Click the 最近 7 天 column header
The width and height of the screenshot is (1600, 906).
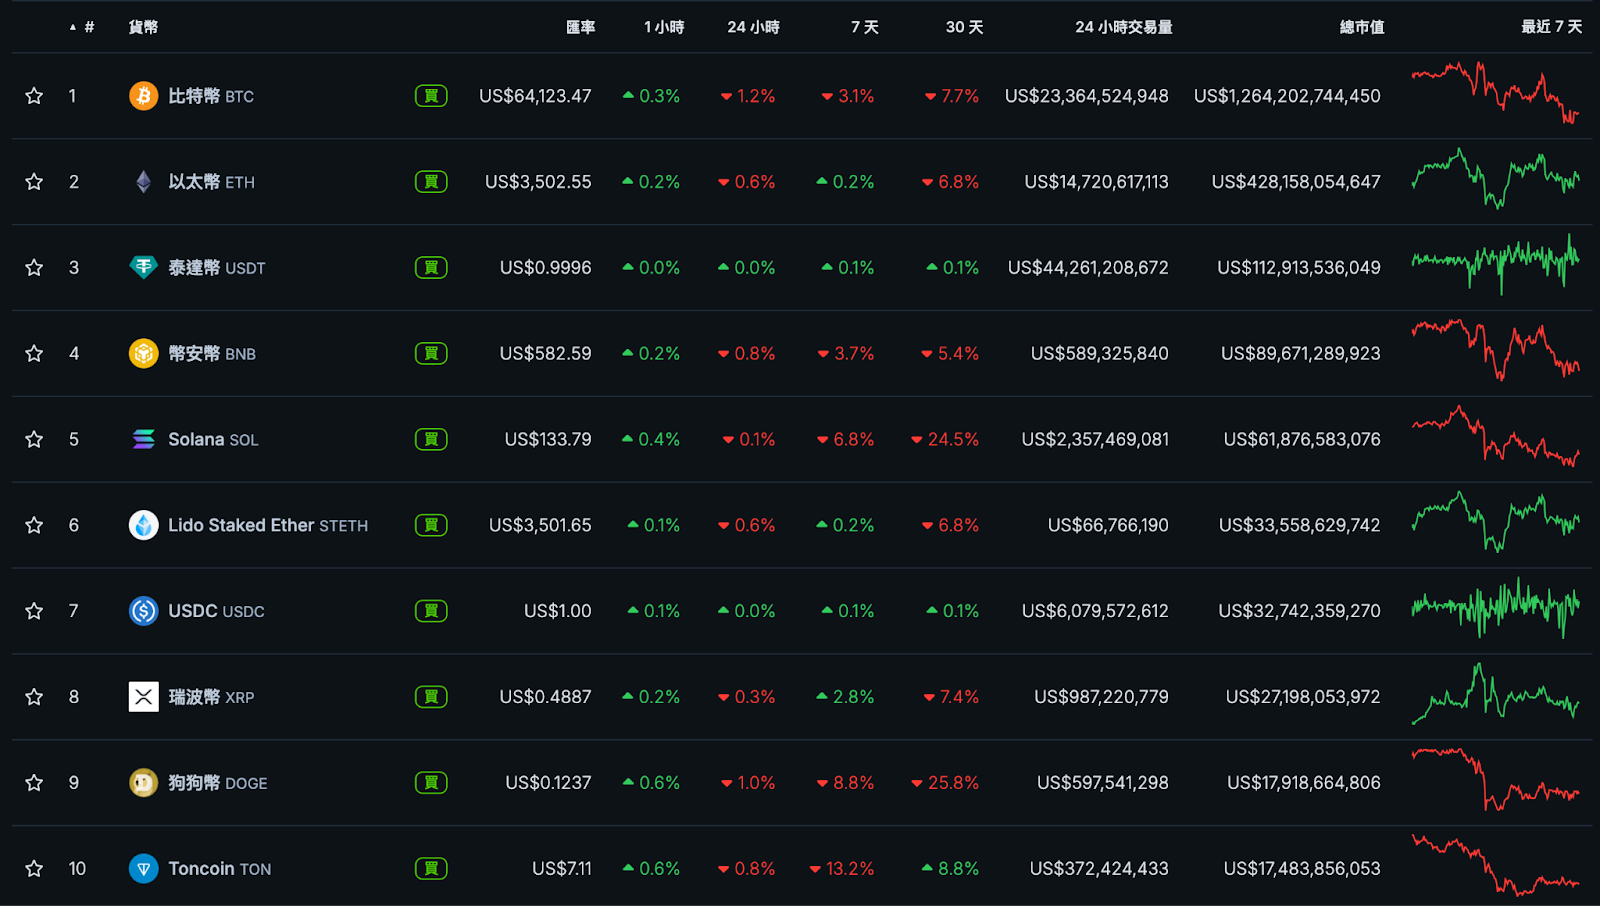(x=1552, y=27)
